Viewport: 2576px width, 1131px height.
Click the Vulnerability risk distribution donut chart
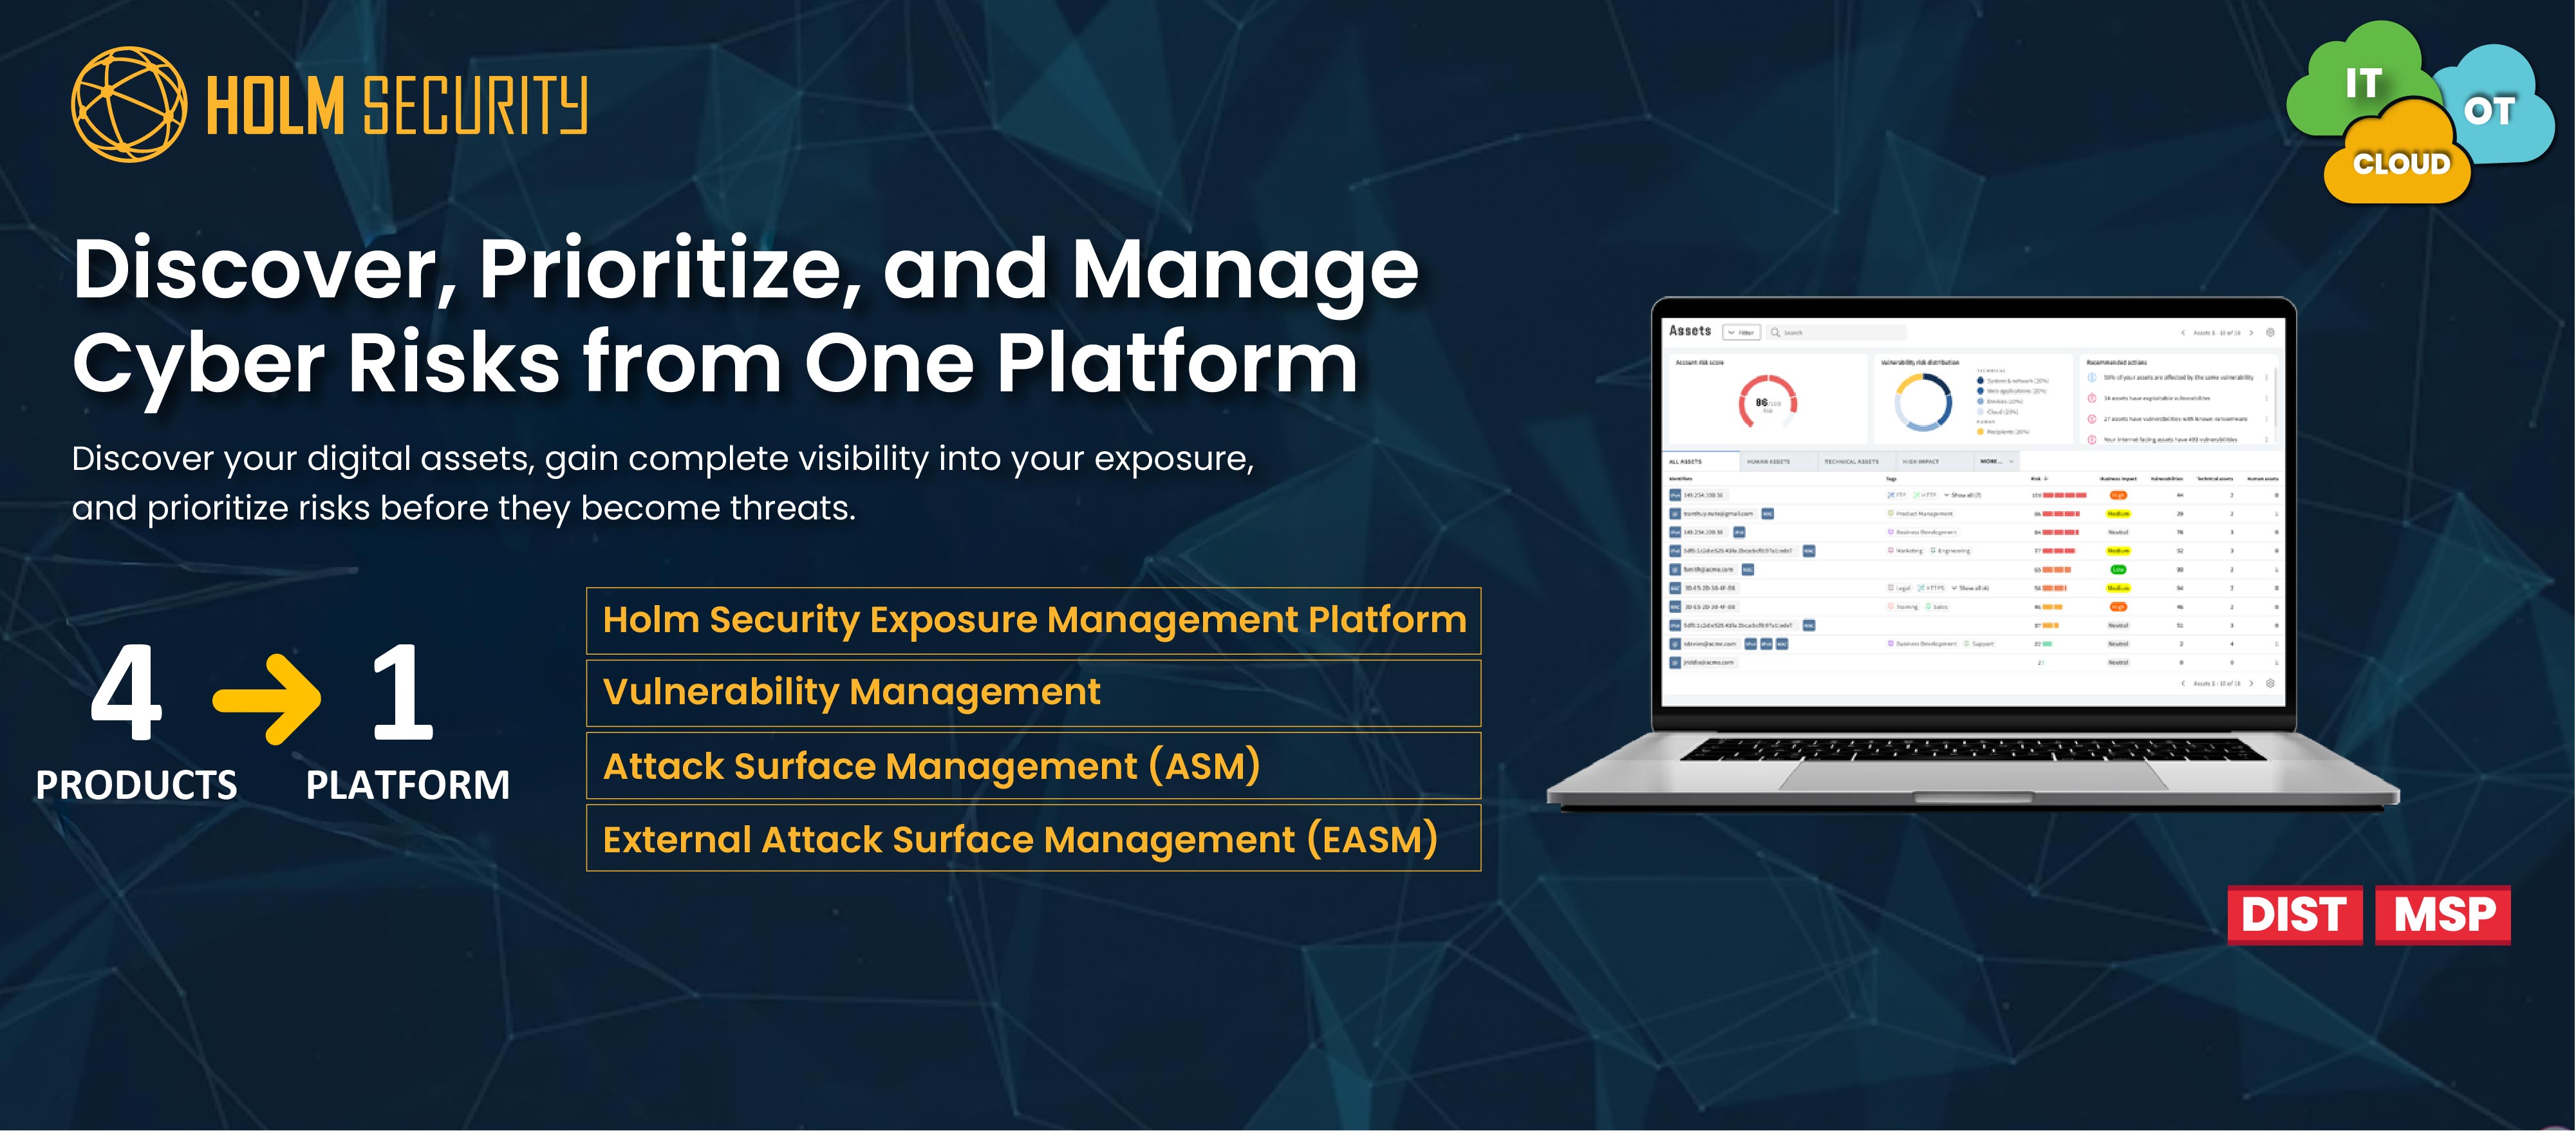tap(1923, 403)
